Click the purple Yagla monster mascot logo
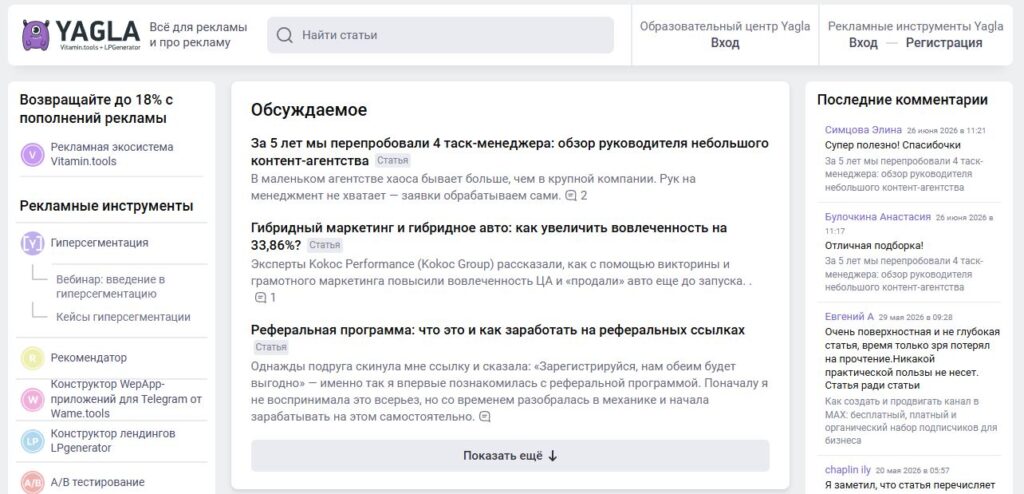The height and width of the screenshot is (494, 1024). coord(35,35)
